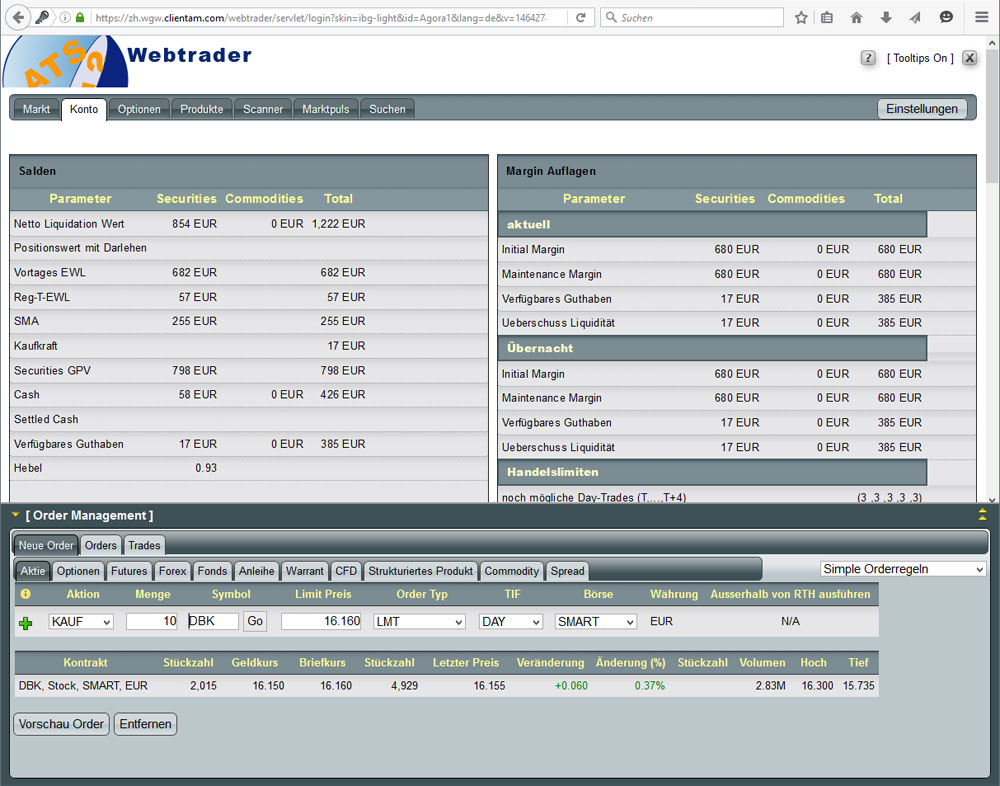Open the Firefox downloads arrow icon
The height and width of the screenshot is (786, 1000).
click(886, 17)
